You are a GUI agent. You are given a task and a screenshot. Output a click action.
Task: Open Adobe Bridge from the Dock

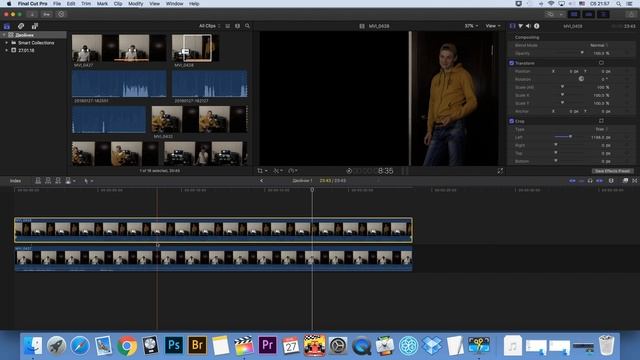[197, 346]
